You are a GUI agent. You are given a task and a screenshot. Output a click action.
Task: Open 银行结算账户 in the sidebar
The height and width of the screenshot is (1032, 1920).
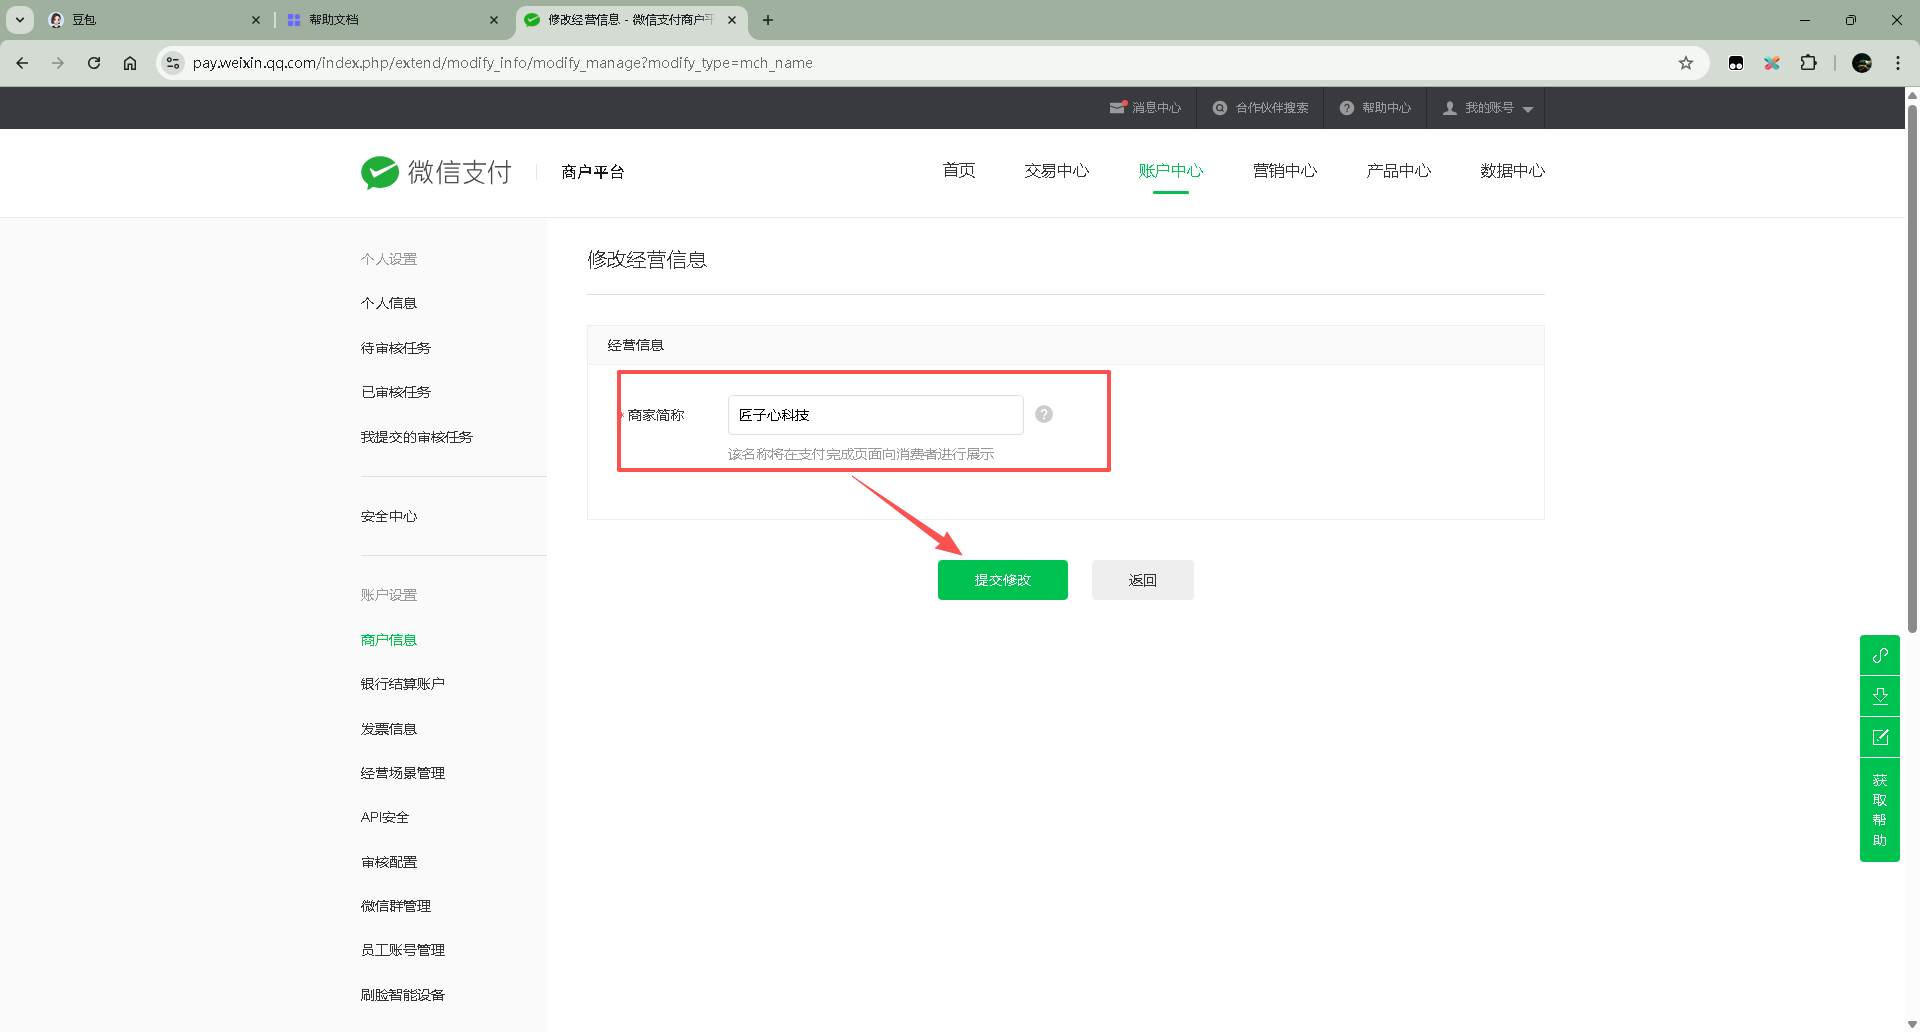(402, 684)
